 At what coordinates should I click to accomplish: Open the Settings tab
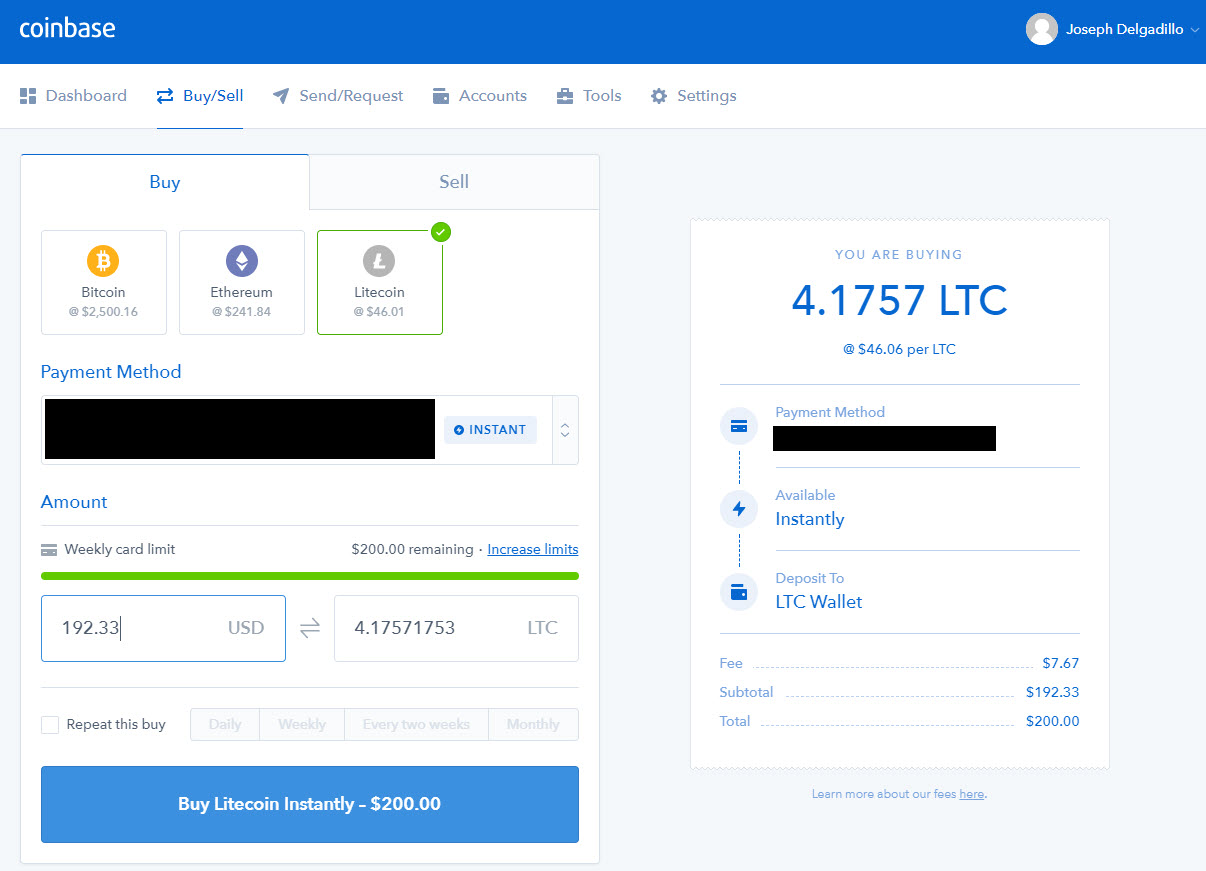point(693,96)
